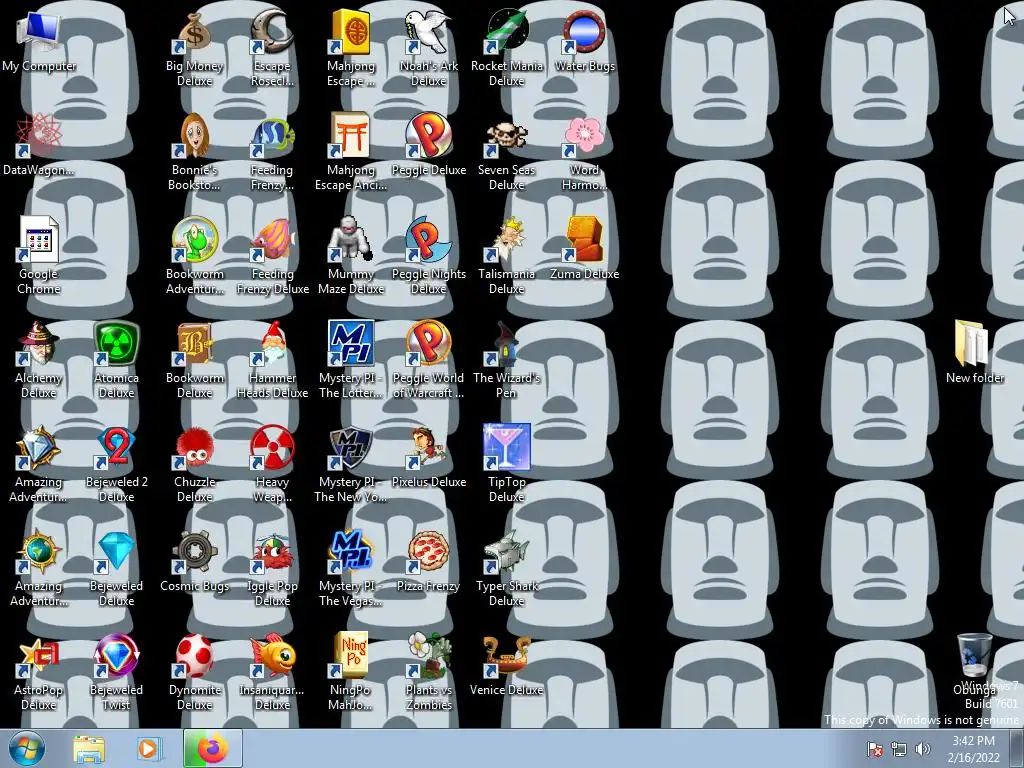Click the Insaniquarium Deluxe fish icon
Screen dimensions: 1024x768
tap(272, 656)
